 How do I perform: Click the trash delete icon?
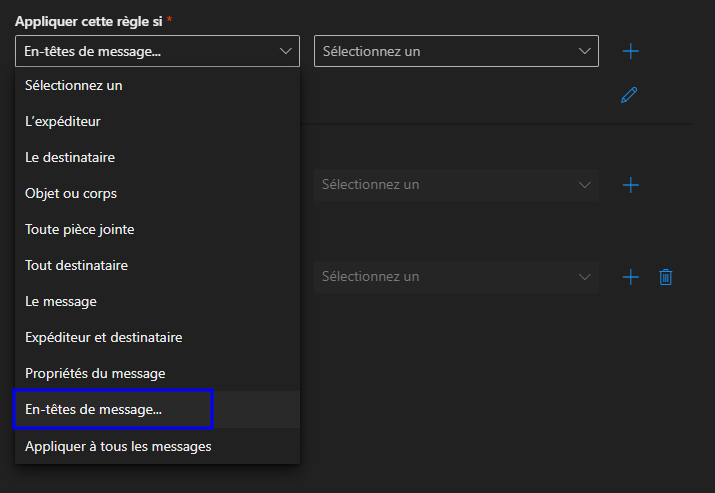(x=665, y=277)
